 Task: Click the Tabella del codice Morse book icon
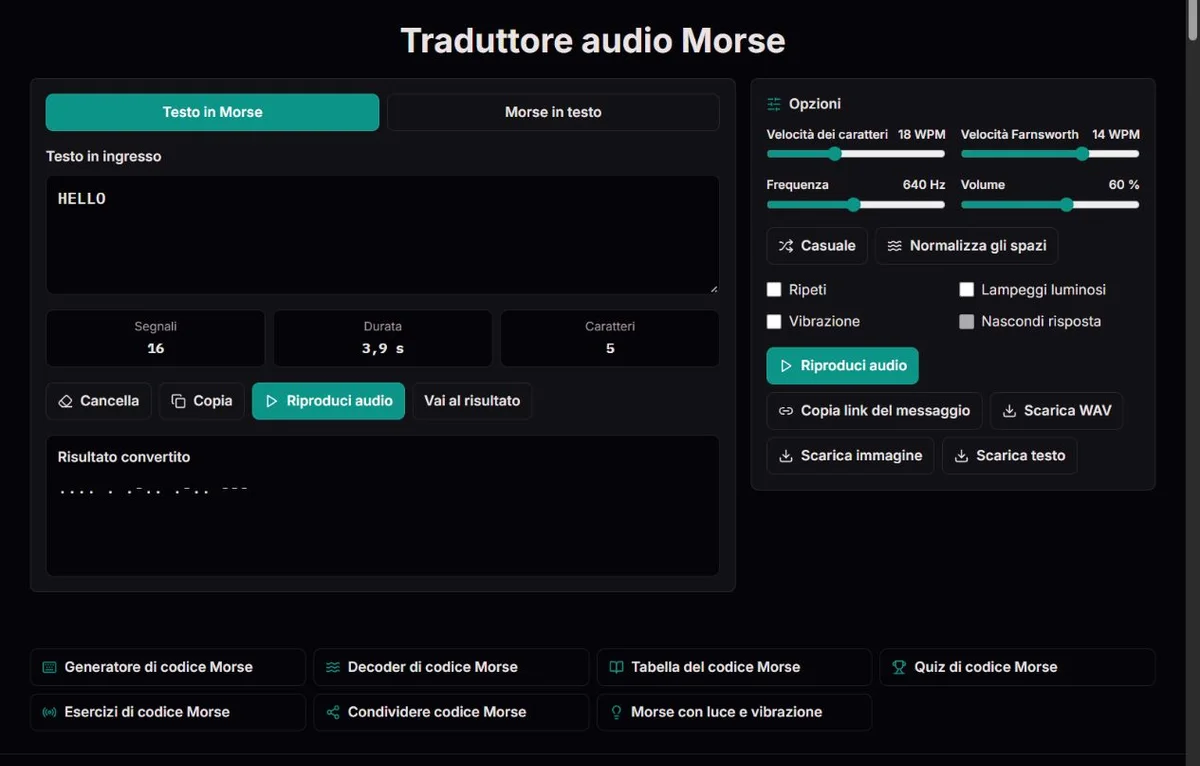pos(617,667)
